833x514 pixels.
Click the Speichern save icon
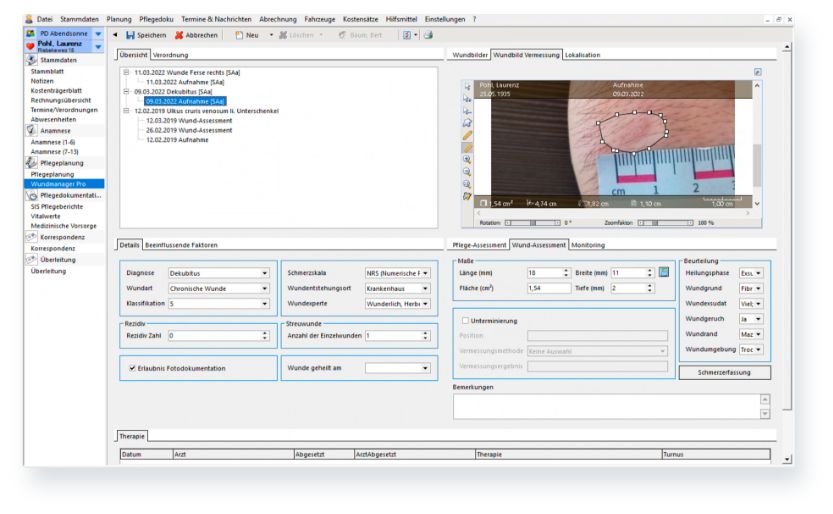pos(130,35)
